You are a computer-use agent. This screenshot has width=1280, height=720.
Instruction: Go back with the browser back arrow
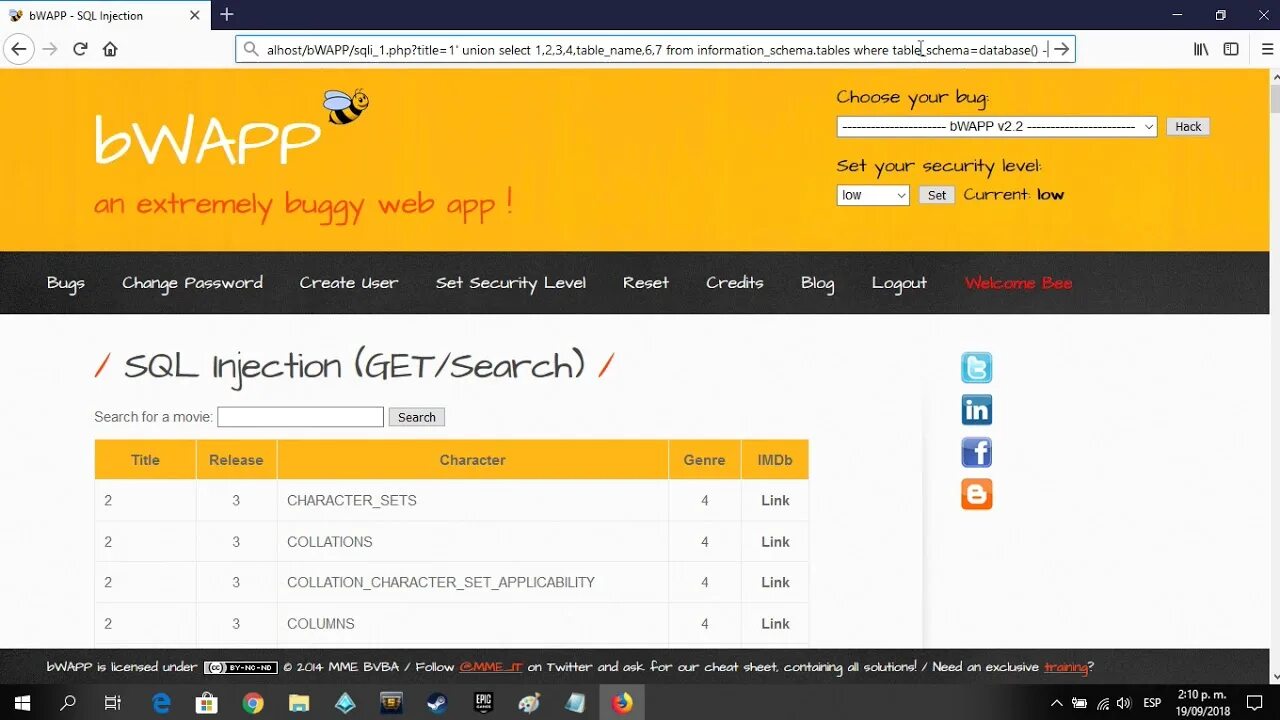19,49
